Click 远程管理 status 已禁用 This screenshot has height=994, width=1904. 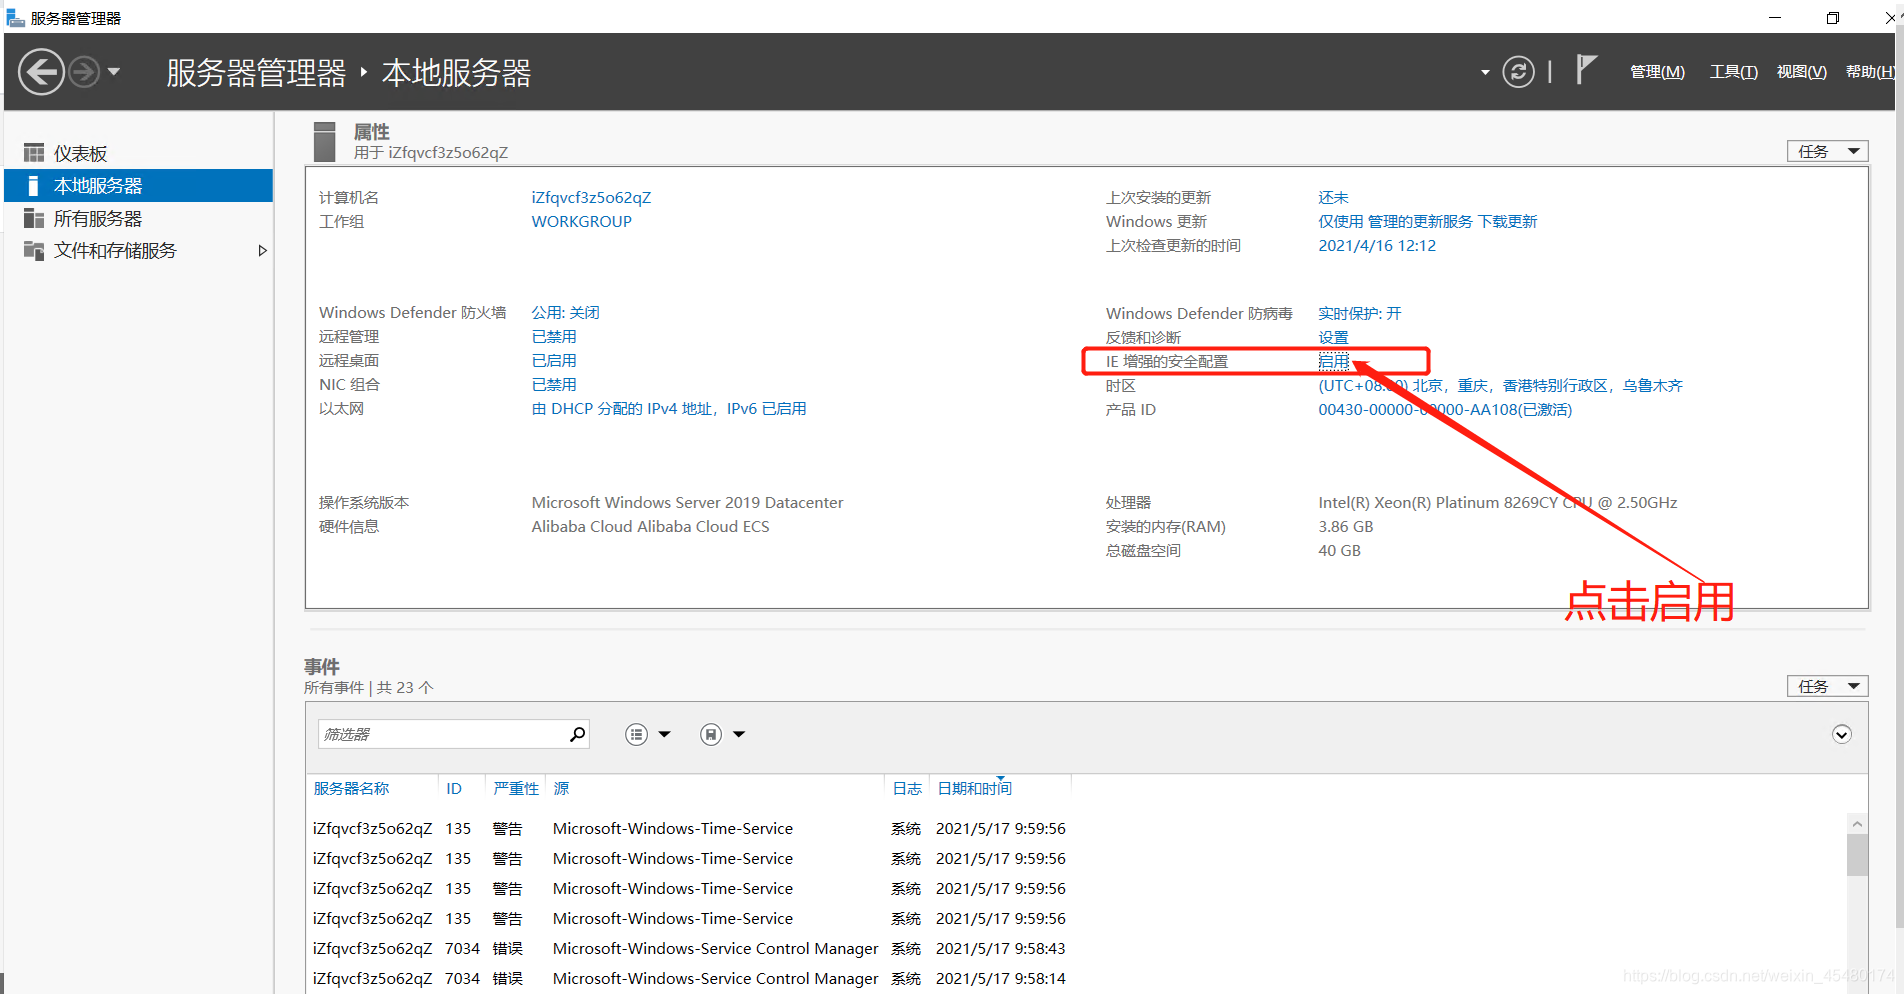(553, 337)
